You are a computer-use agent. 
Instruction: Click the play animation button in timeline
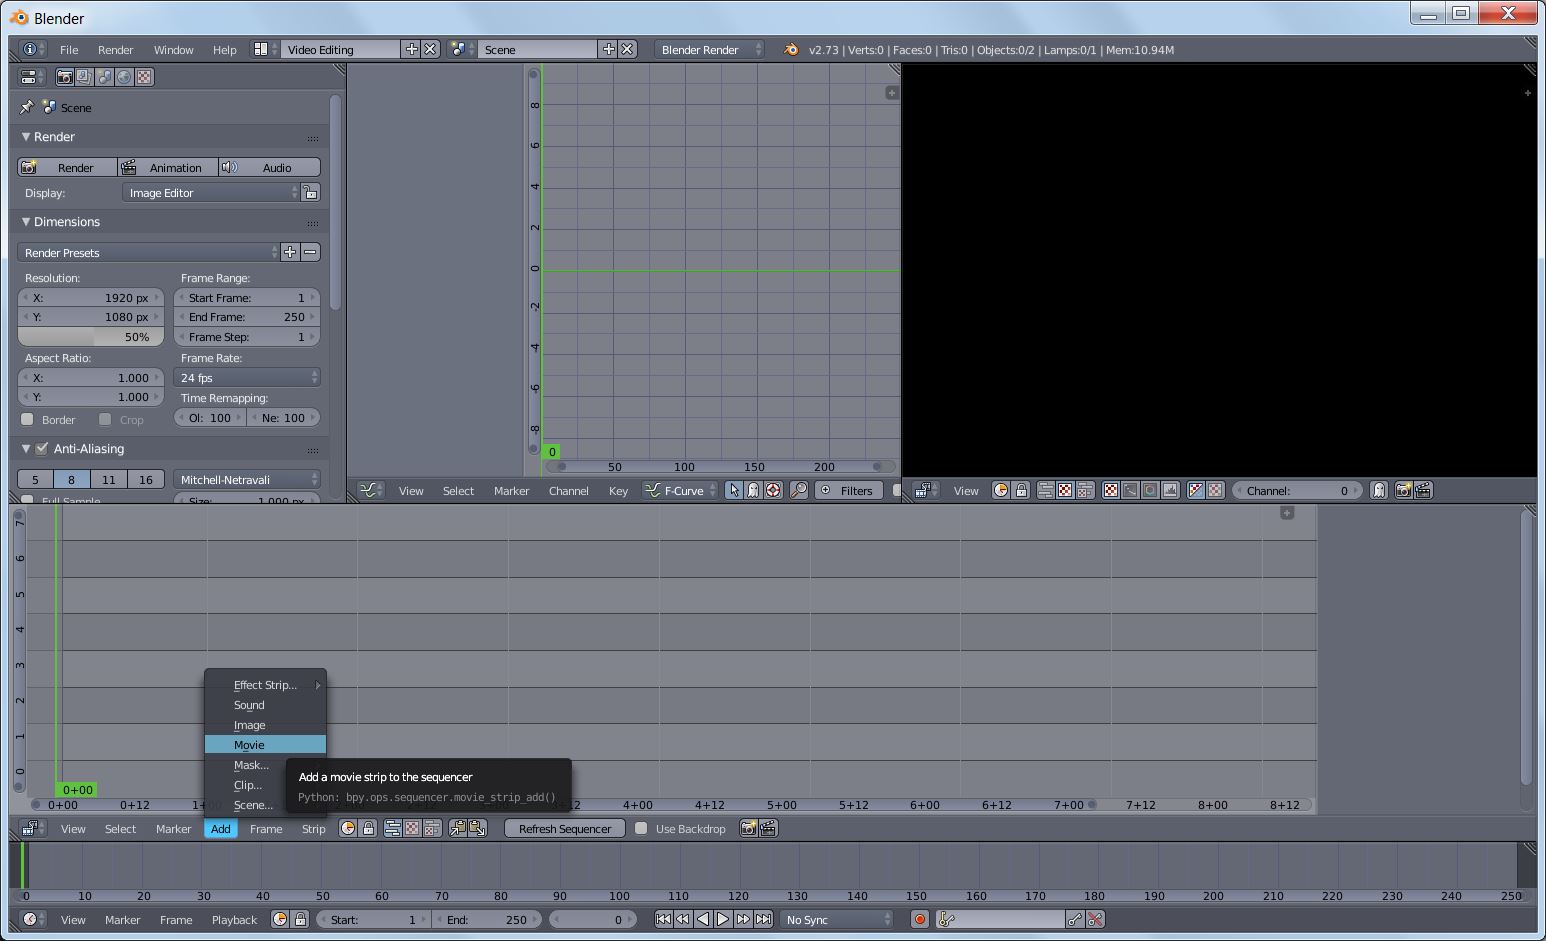click(x=723, y=919)
